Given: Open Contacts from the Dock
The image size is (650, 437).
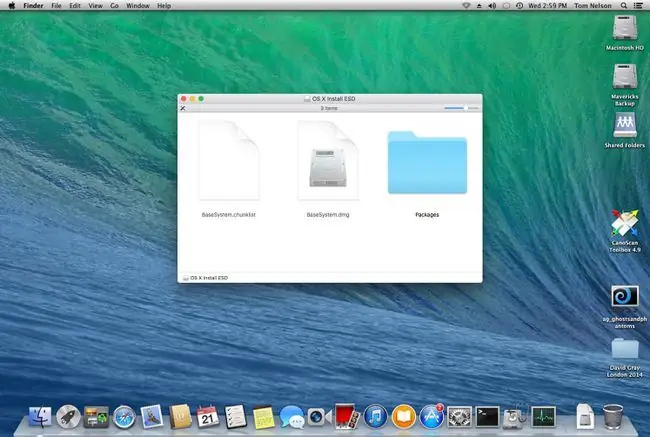Looking at the screenshot, I should [x=180, y=416].
